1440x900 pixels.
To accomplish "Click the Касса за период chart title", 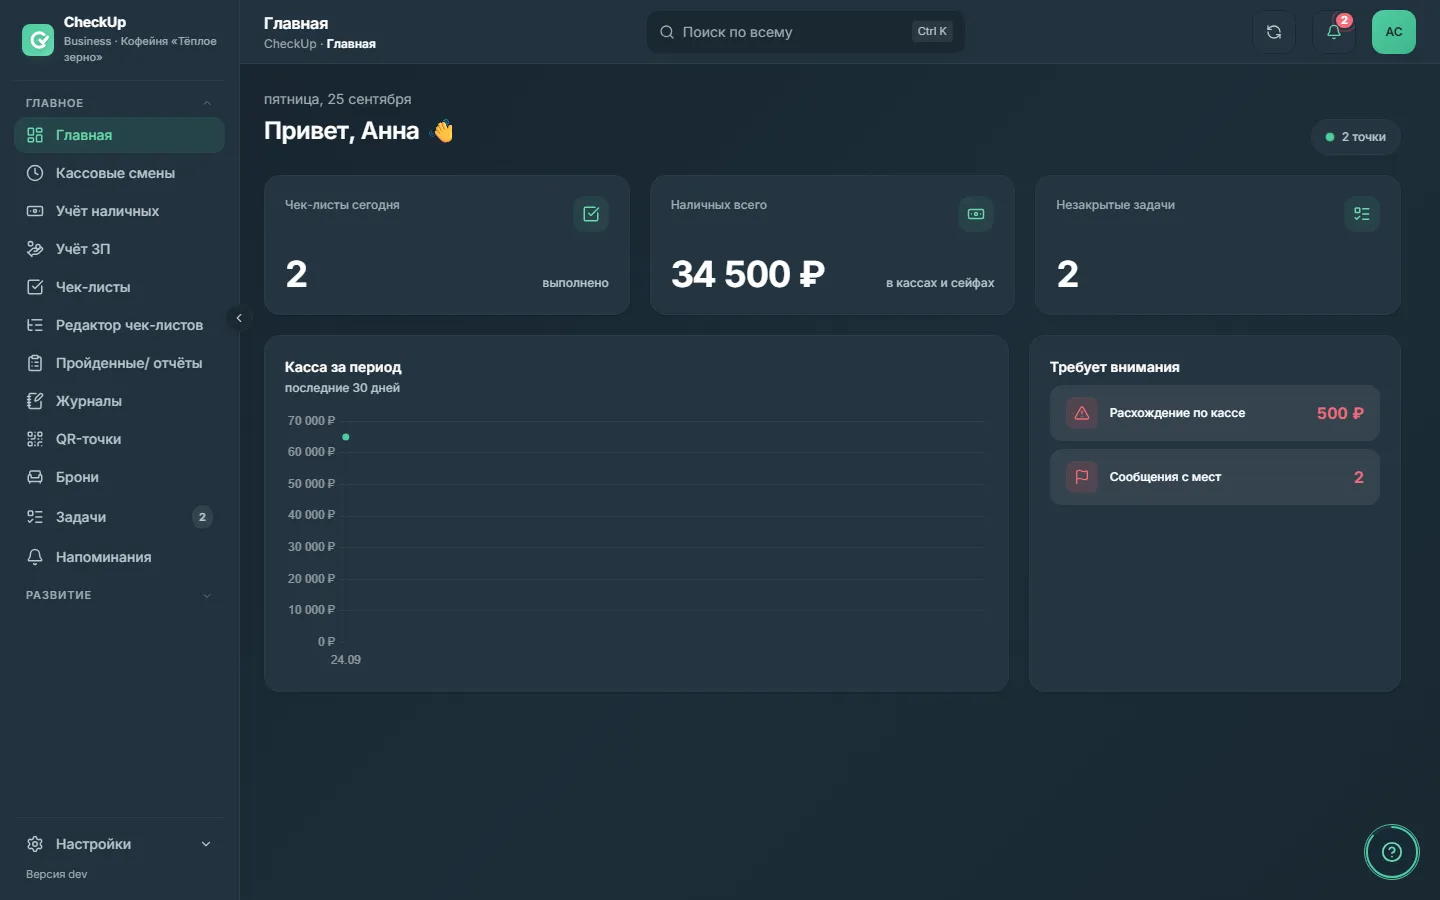I will (343, 367).
